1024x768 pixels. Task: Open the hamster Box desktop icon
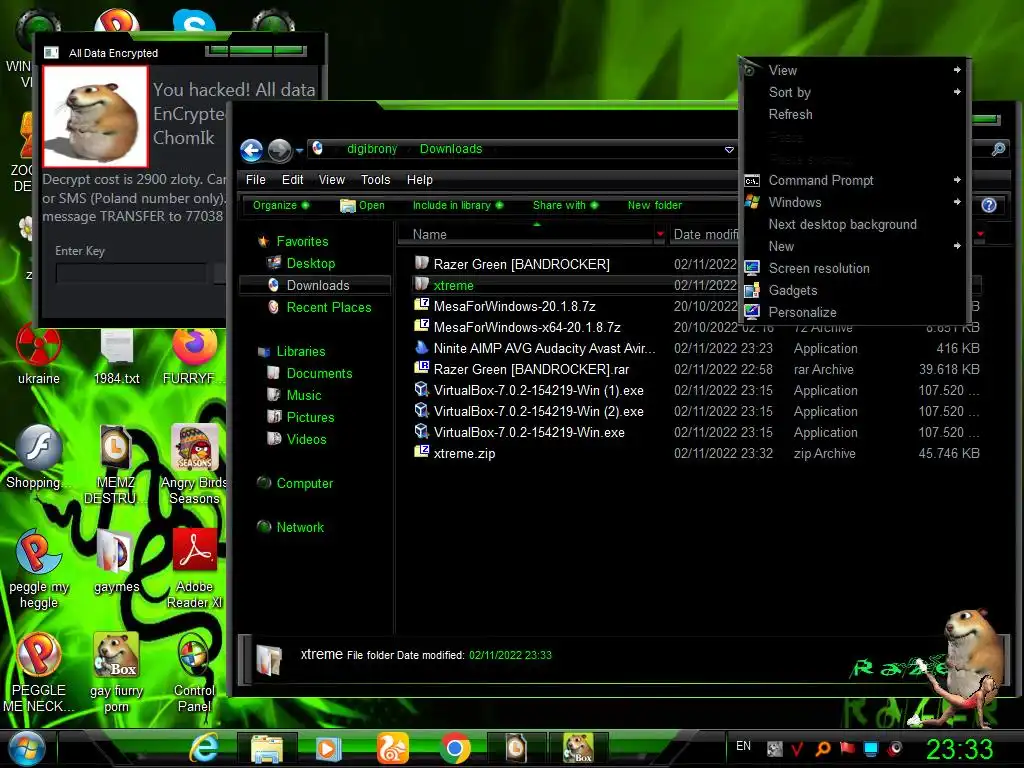coord(116,673)
